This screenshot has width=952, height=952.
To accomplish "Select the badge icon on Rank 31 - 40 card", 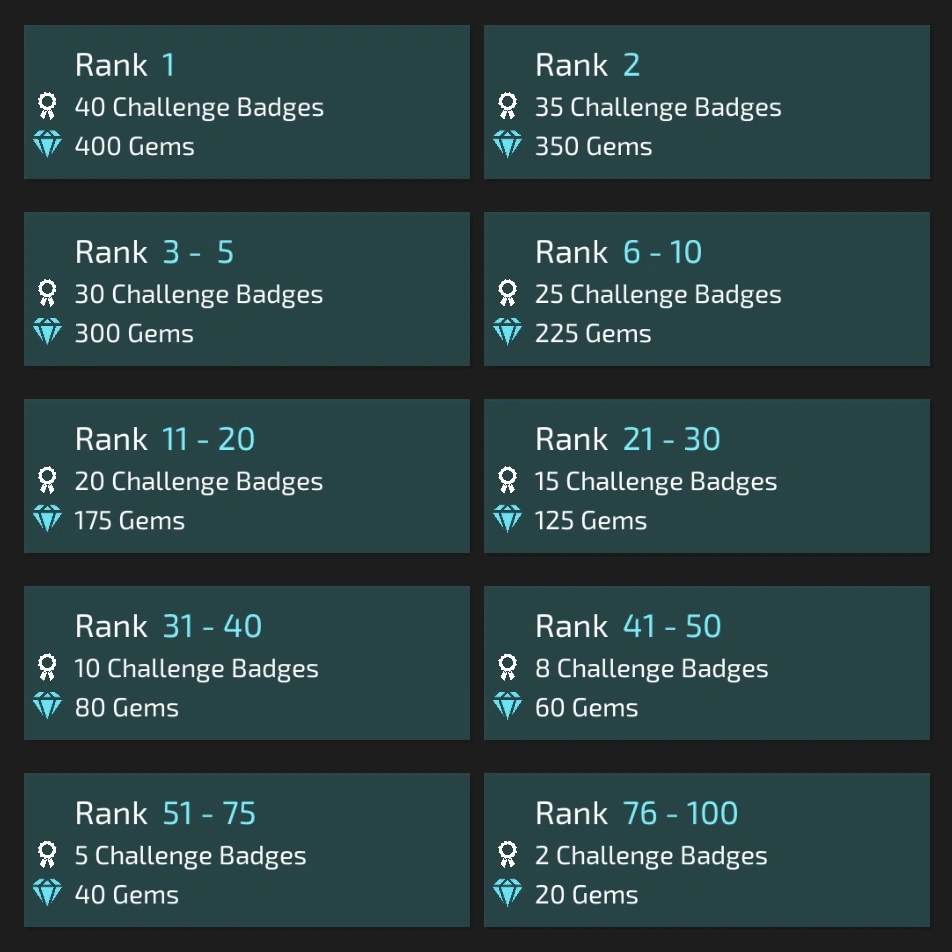I will tap(47, 668).
